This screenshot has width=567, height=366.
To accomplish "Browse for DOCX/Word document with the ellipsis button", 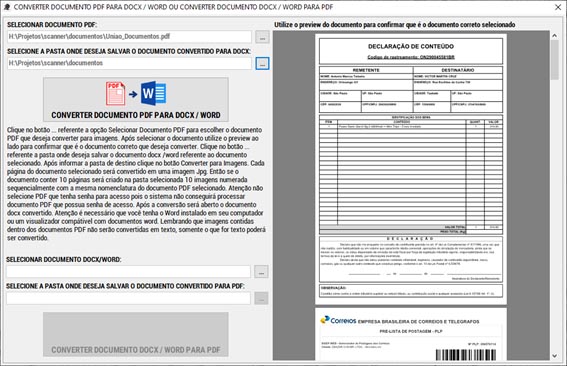I will click(x=261, y=272).
